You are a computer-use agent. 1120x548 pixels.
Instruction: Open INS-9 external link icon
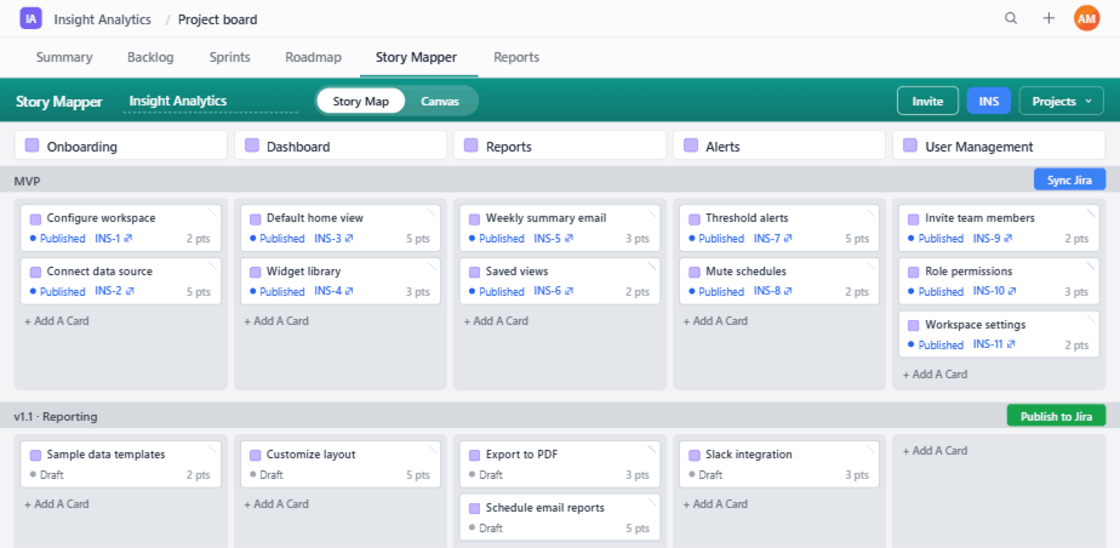pyautogui.click(x=1008, y=239)
